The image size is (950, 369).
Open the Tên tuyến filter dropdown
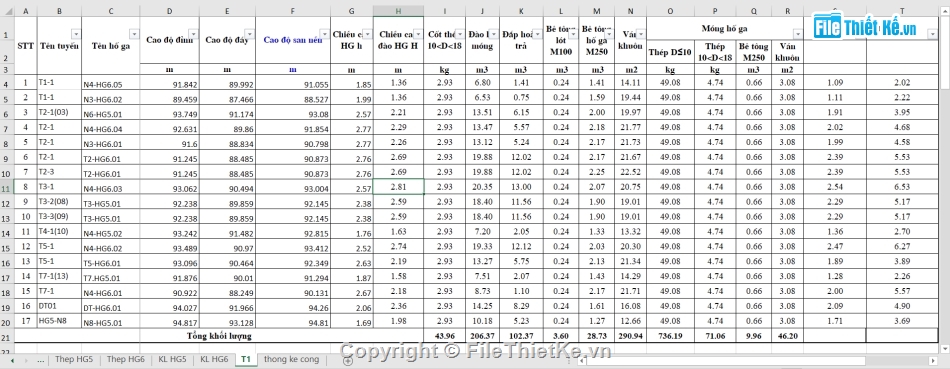[x=76, y=34]
